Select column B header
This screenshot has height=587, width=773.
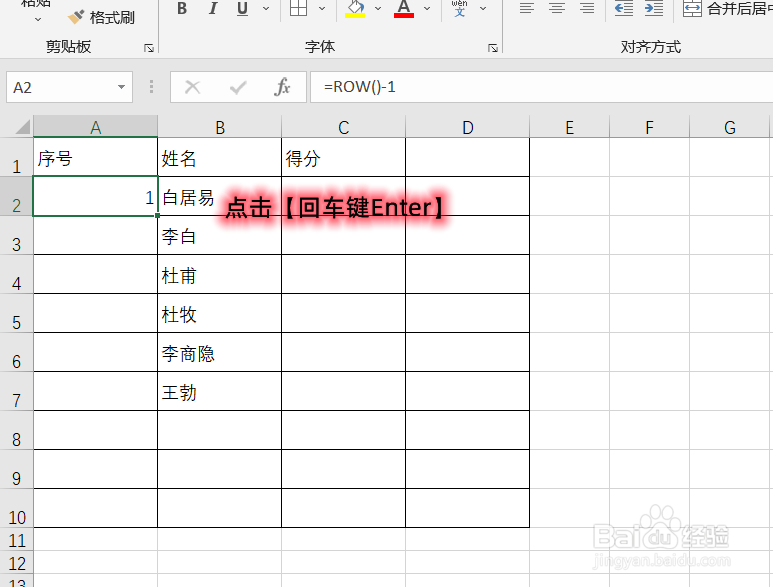(220, 127)
